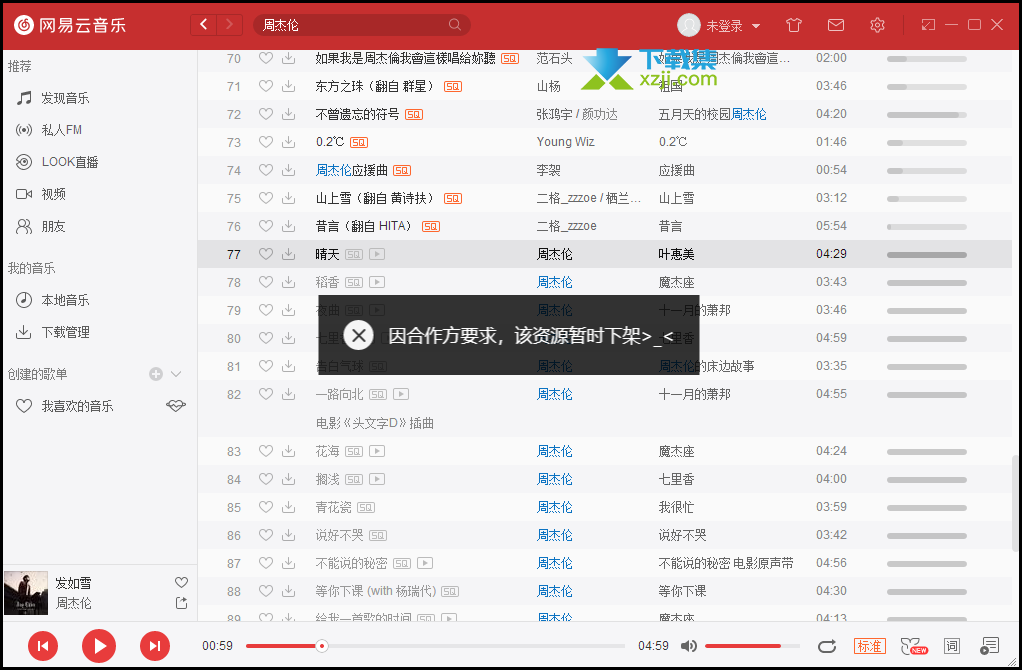
Task: Like song 77 晴天 with heart
Action: 265,254
